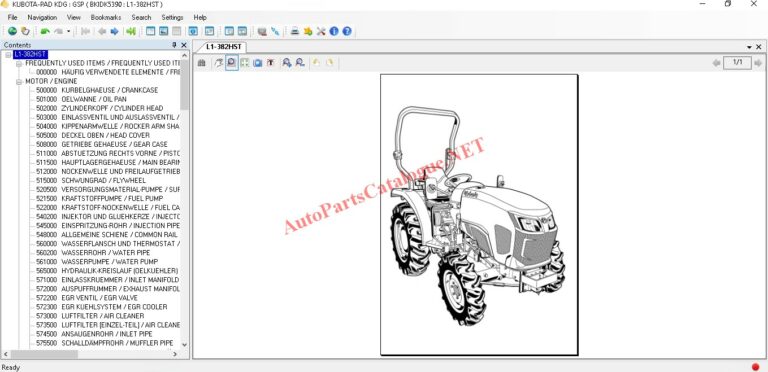This screenshot has height=372, width=768.
Task: Open the document tab list dropdown arrow
Action: tap(749, 47)
